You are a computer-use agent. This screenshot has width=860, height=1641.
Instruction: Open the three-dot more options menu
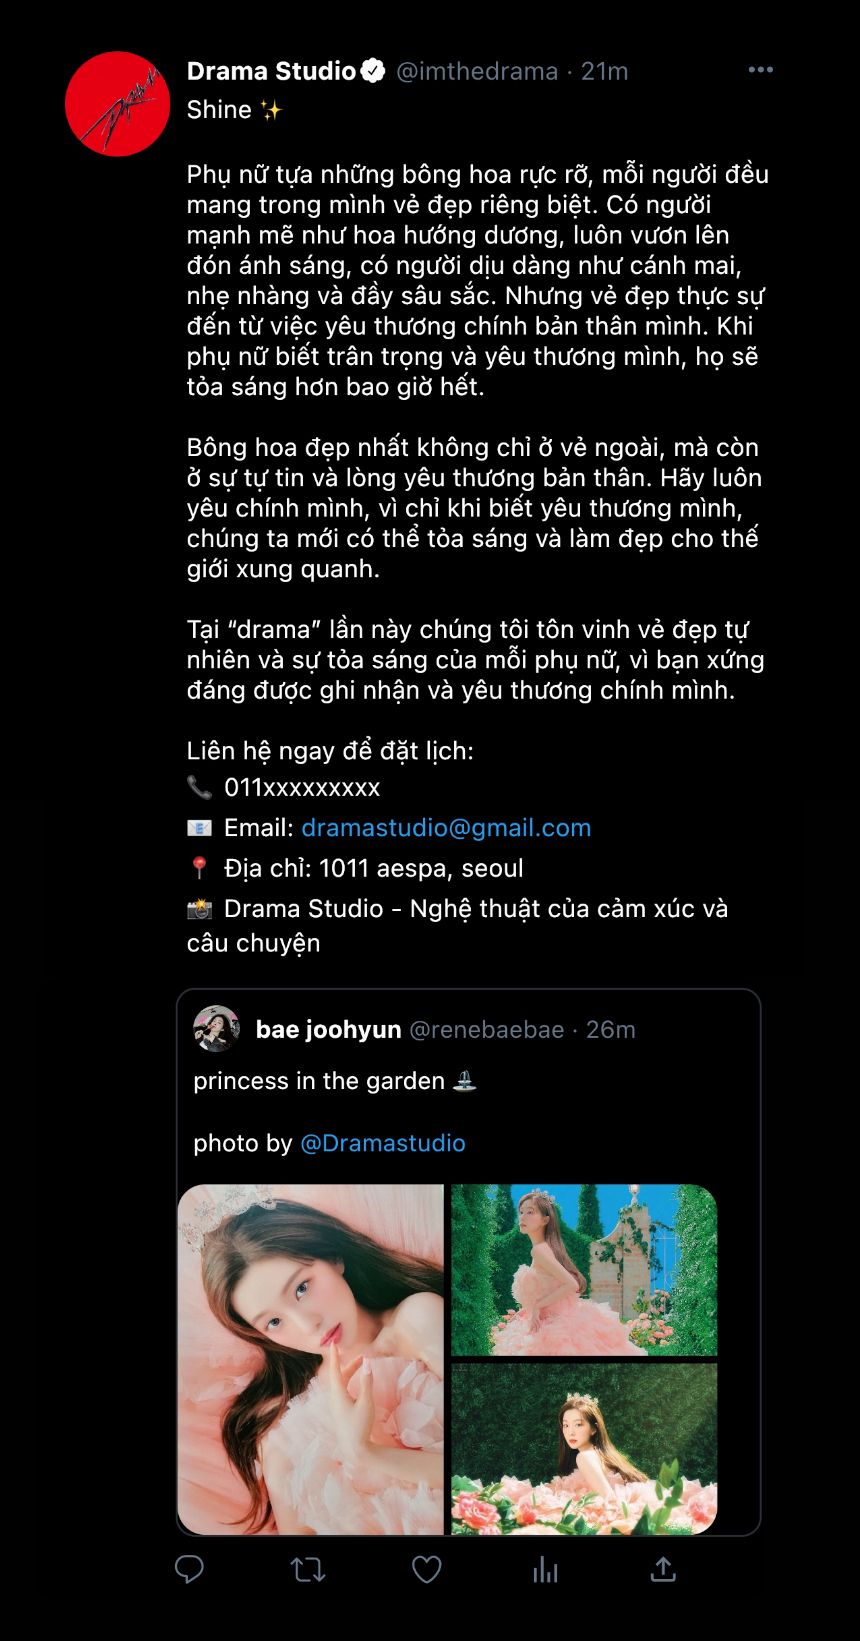[x=760, y=70]
